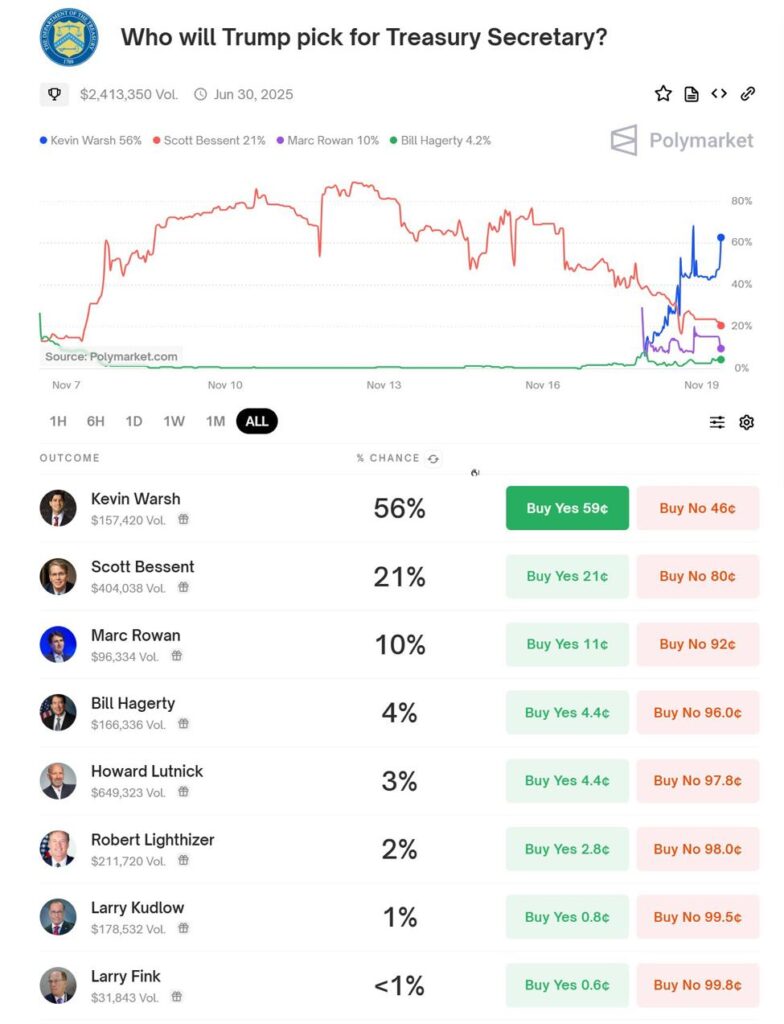
Task: Click the gift icon under Kevin Warsh
Action: [184, 519]
